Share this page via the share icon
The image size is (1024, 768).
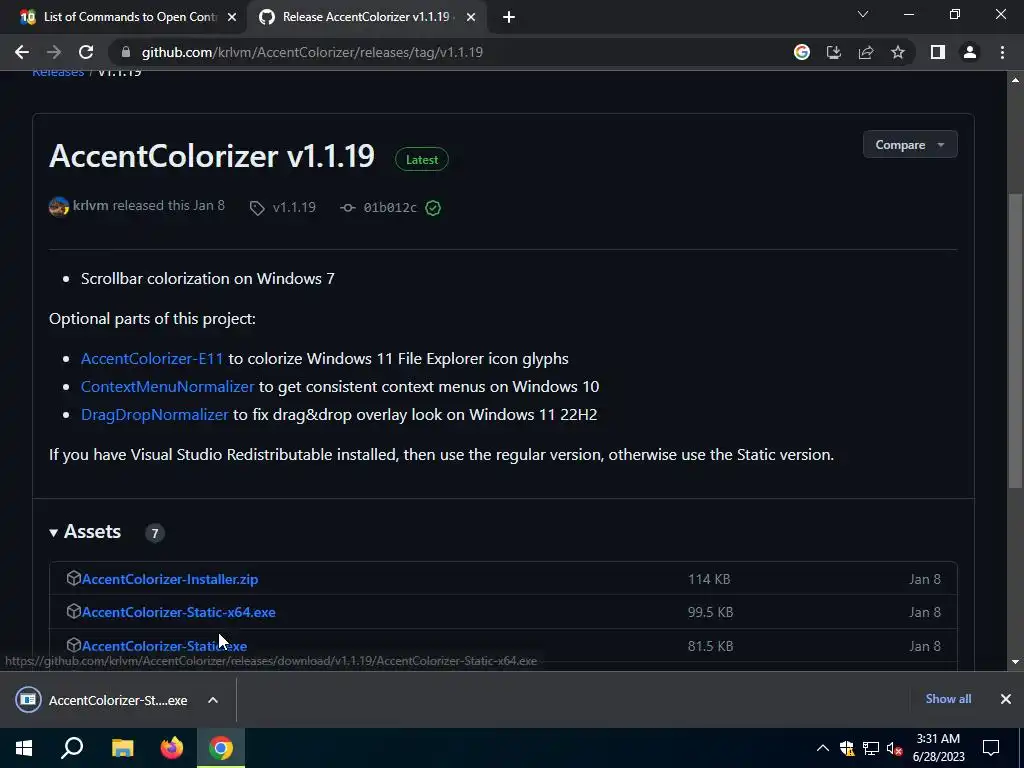point(866,52)
